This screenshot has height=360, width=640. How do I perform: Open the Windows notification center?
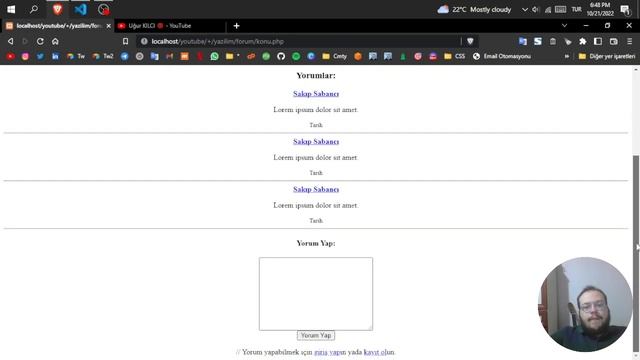click(625, 9)
